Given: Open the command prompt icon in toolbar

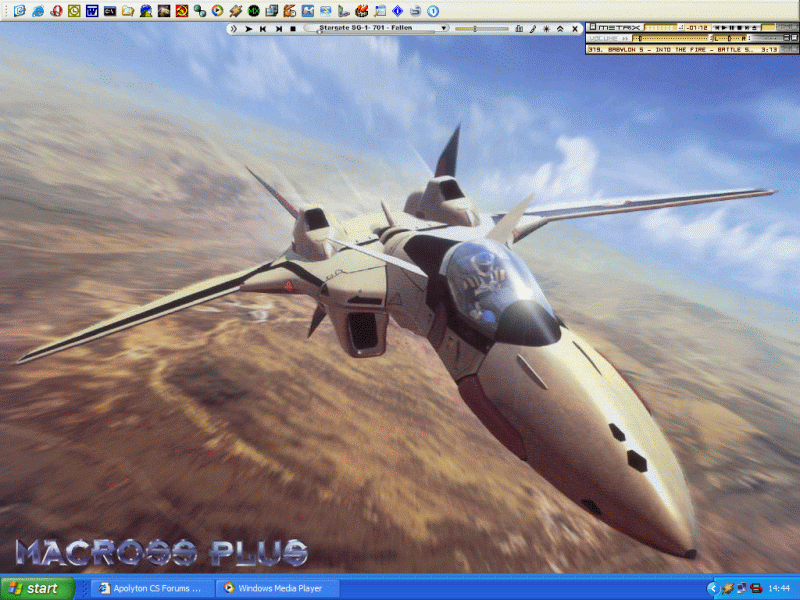Looking at the screenshot, I should 110,11.
